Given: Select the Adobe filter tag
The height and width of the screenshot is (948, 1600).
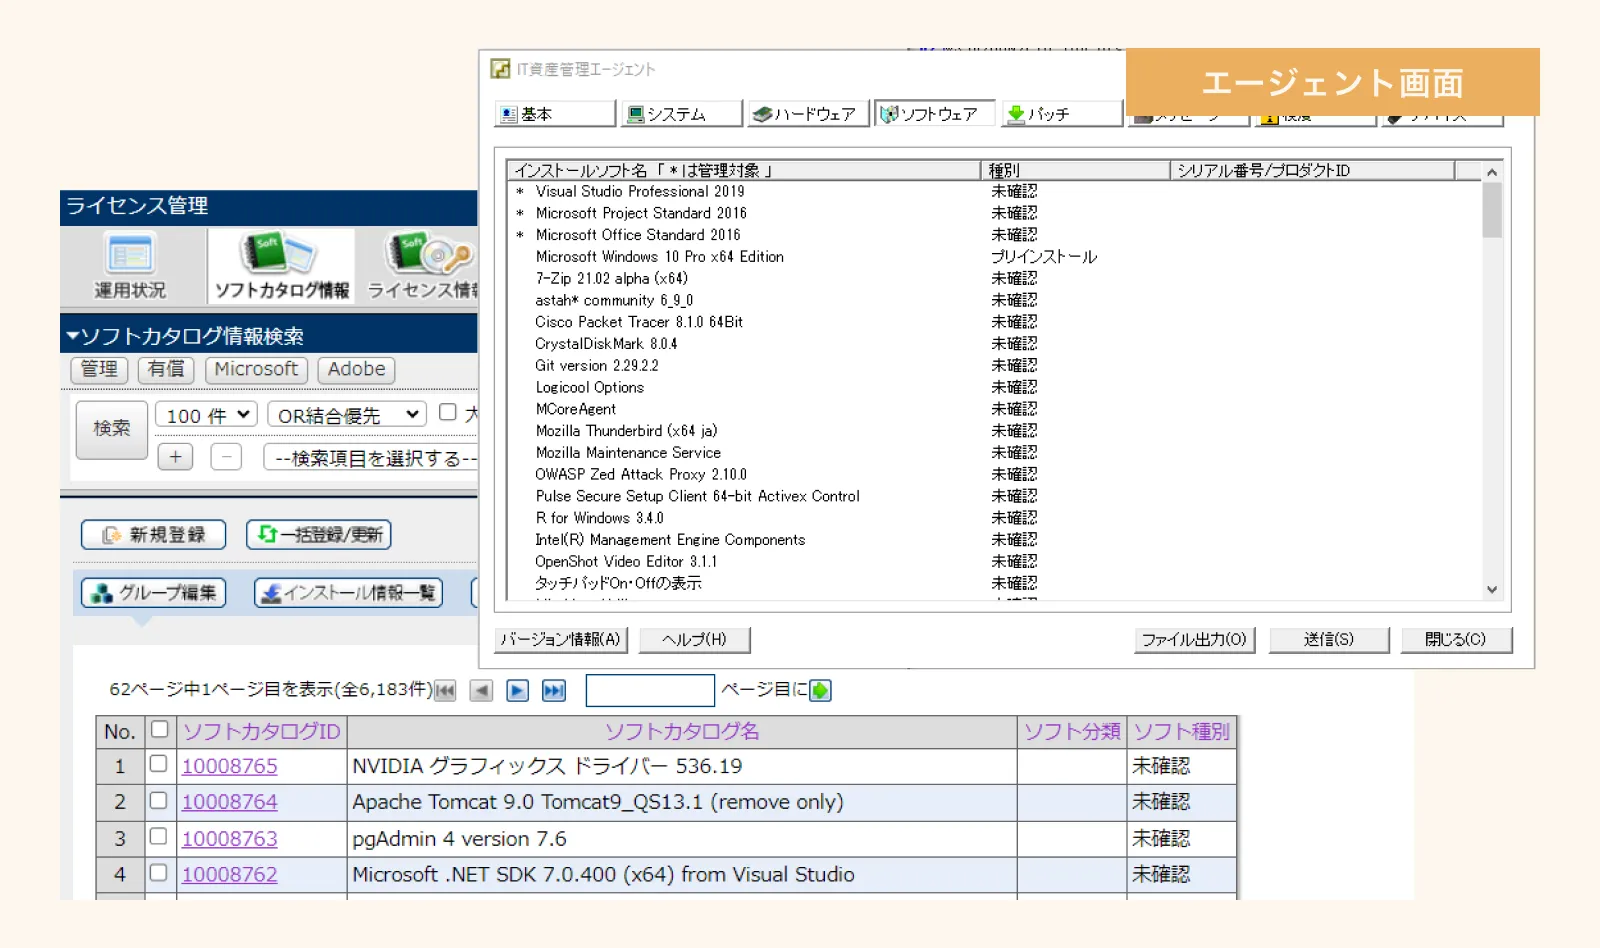Looking at the screenshot, I should (357, 369).
